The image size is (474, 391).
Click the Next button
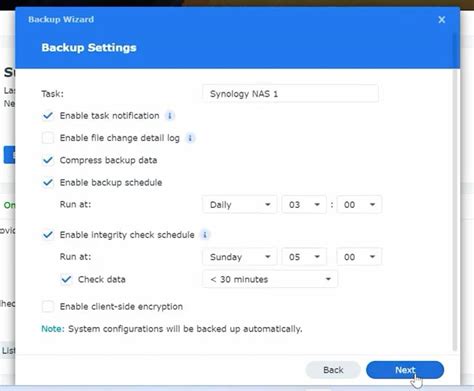[405, 370]
